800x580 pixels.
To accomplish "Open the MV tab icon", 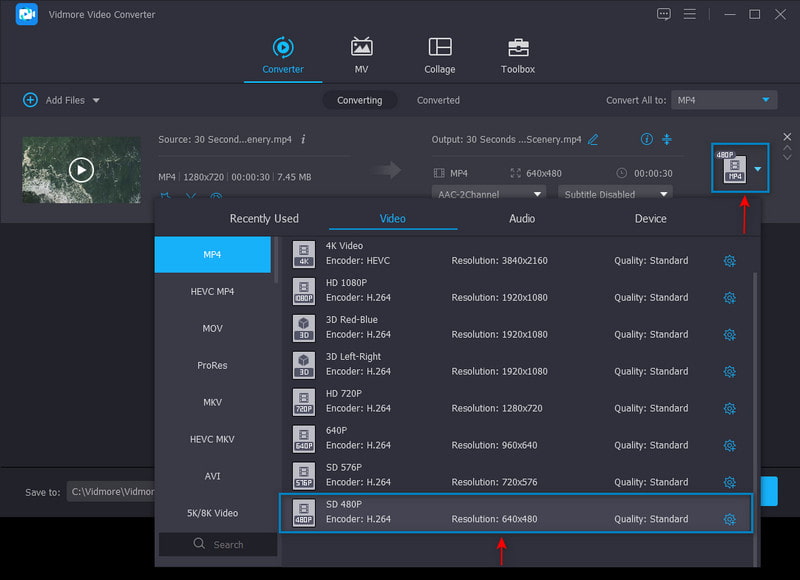I will (361, 47).
